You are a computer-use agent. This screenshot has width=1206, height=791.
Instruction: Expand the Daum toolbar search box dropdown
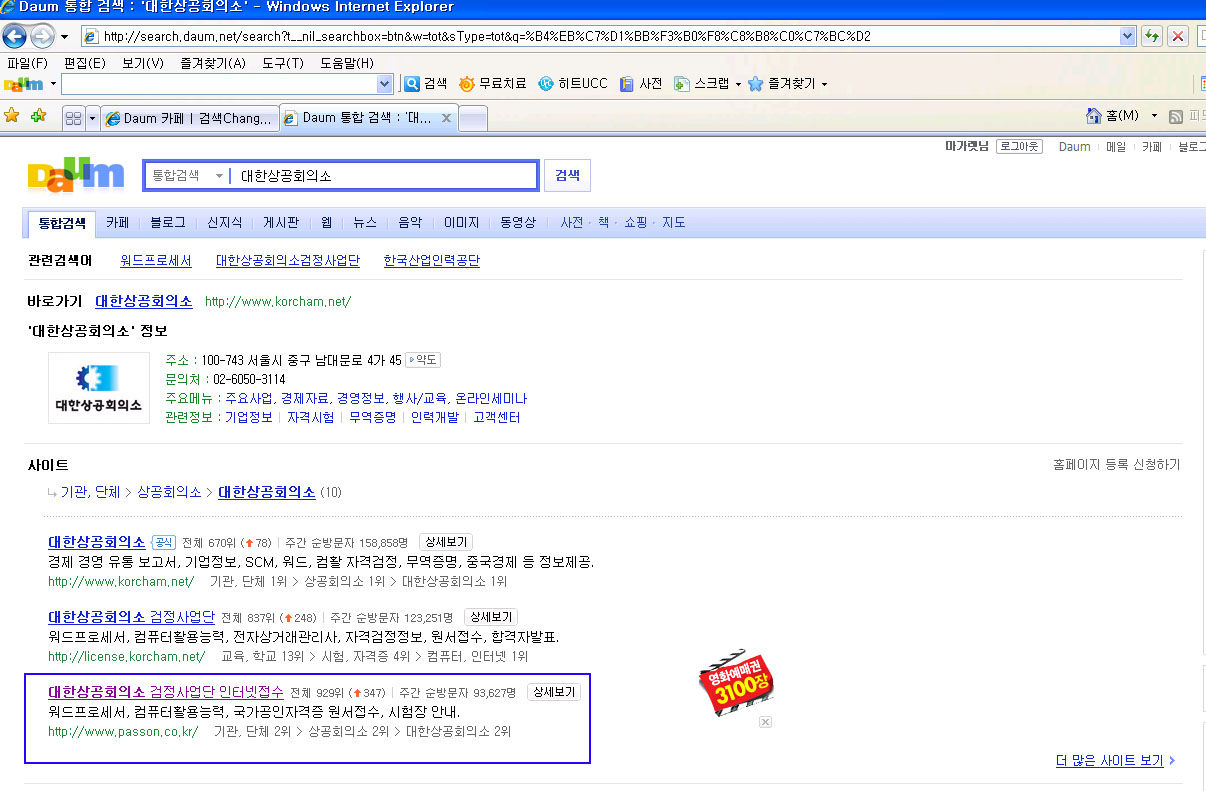(385, 84)
